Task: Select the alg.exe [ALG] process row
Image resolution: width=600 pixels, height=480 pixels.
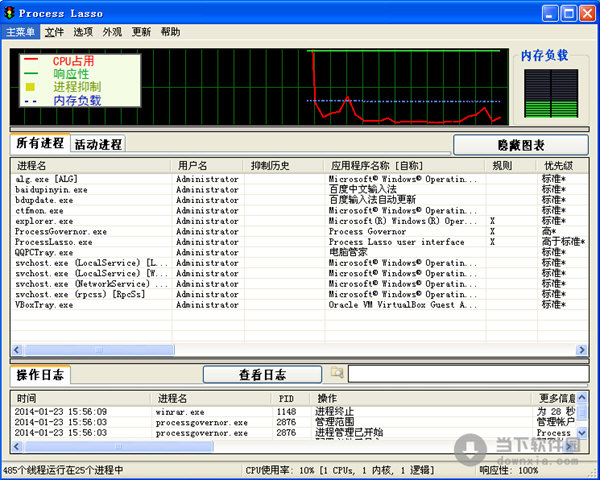Action: click(300, 179)
